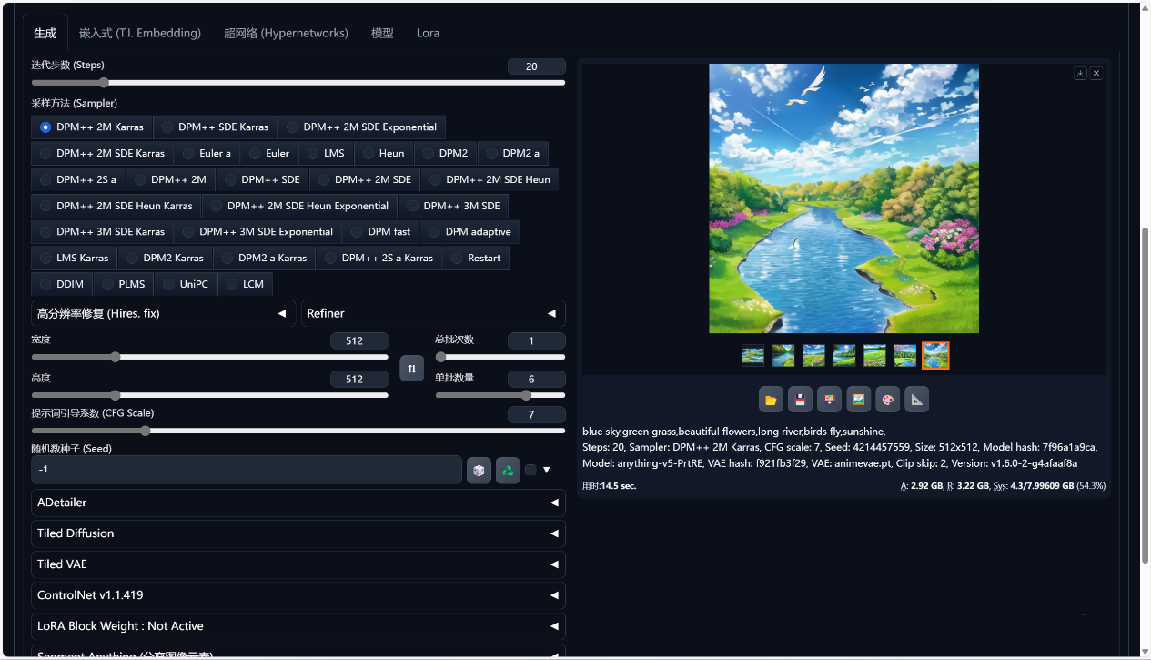Click the purple floppy disk save icon
This screenshot has width=1151, height=660.
799,400
